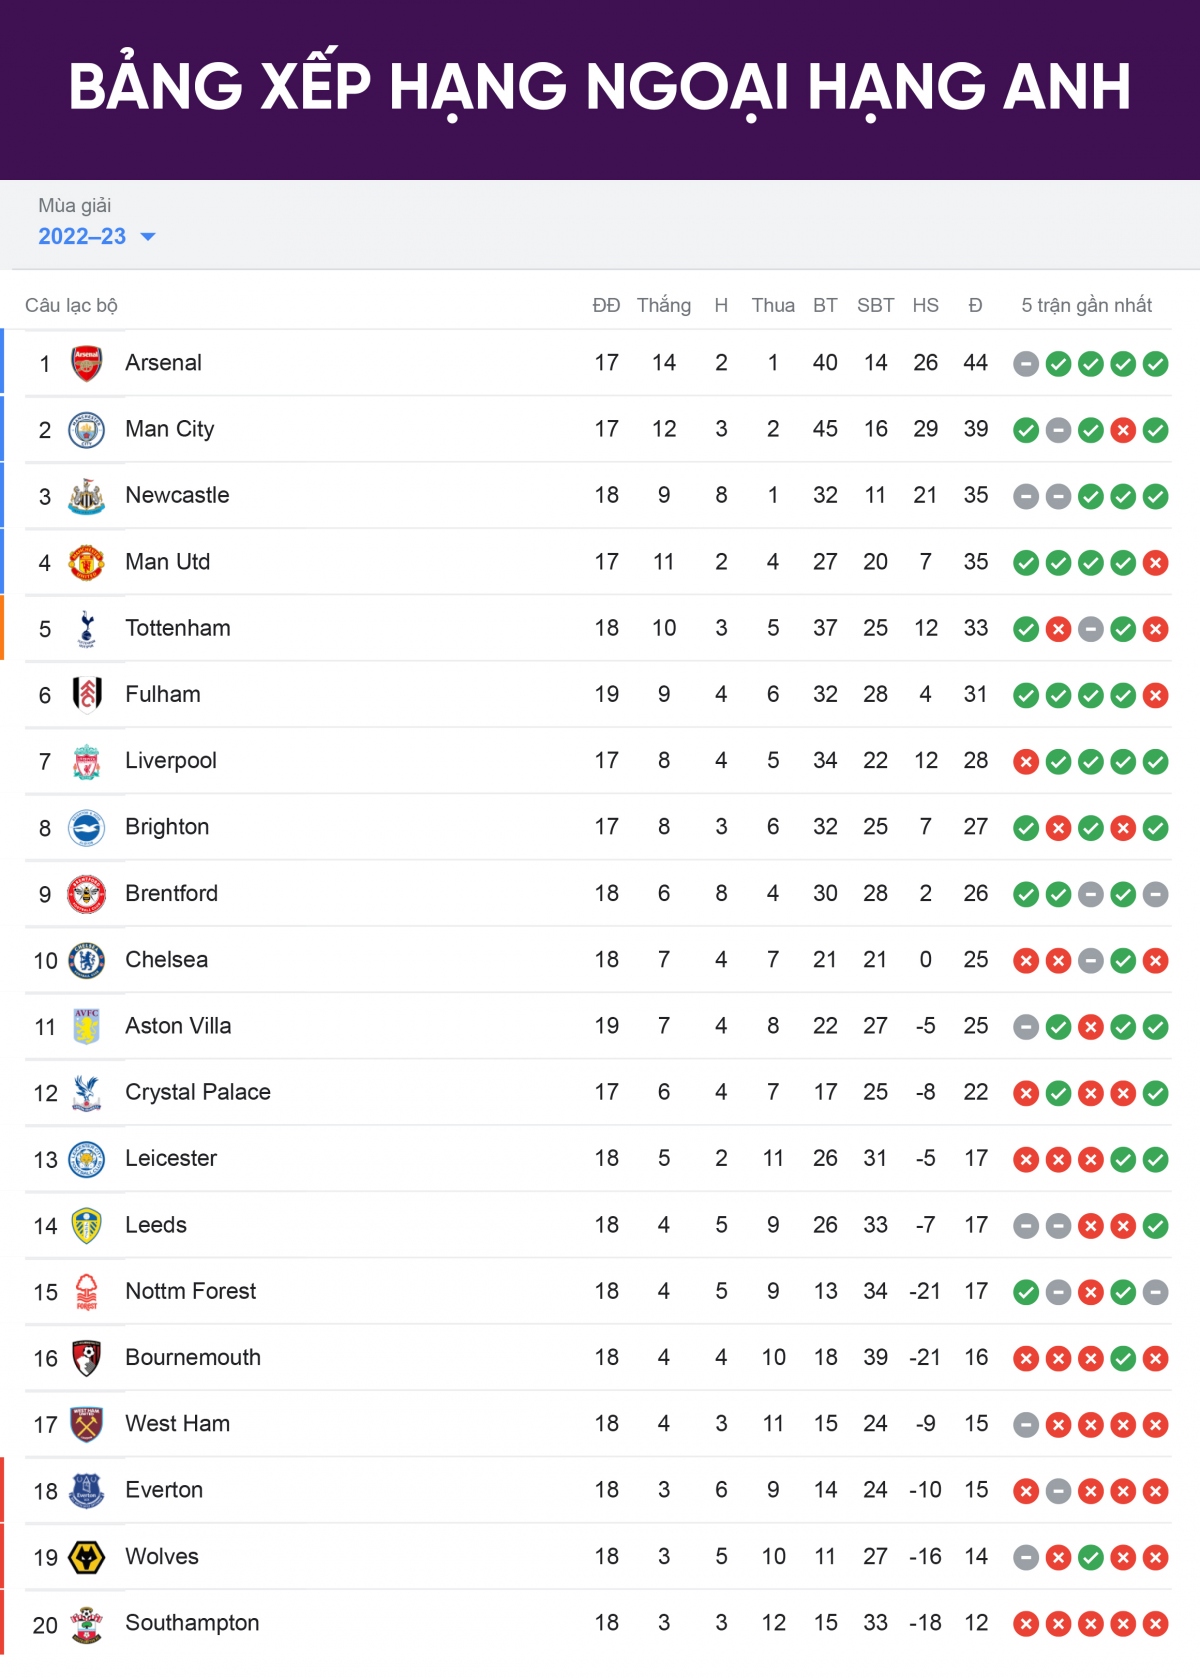Select the Wolves wolf-head logo
Viewport: 1200px width, 1678px height.
pyautogui.click(x=87, y=1557)
